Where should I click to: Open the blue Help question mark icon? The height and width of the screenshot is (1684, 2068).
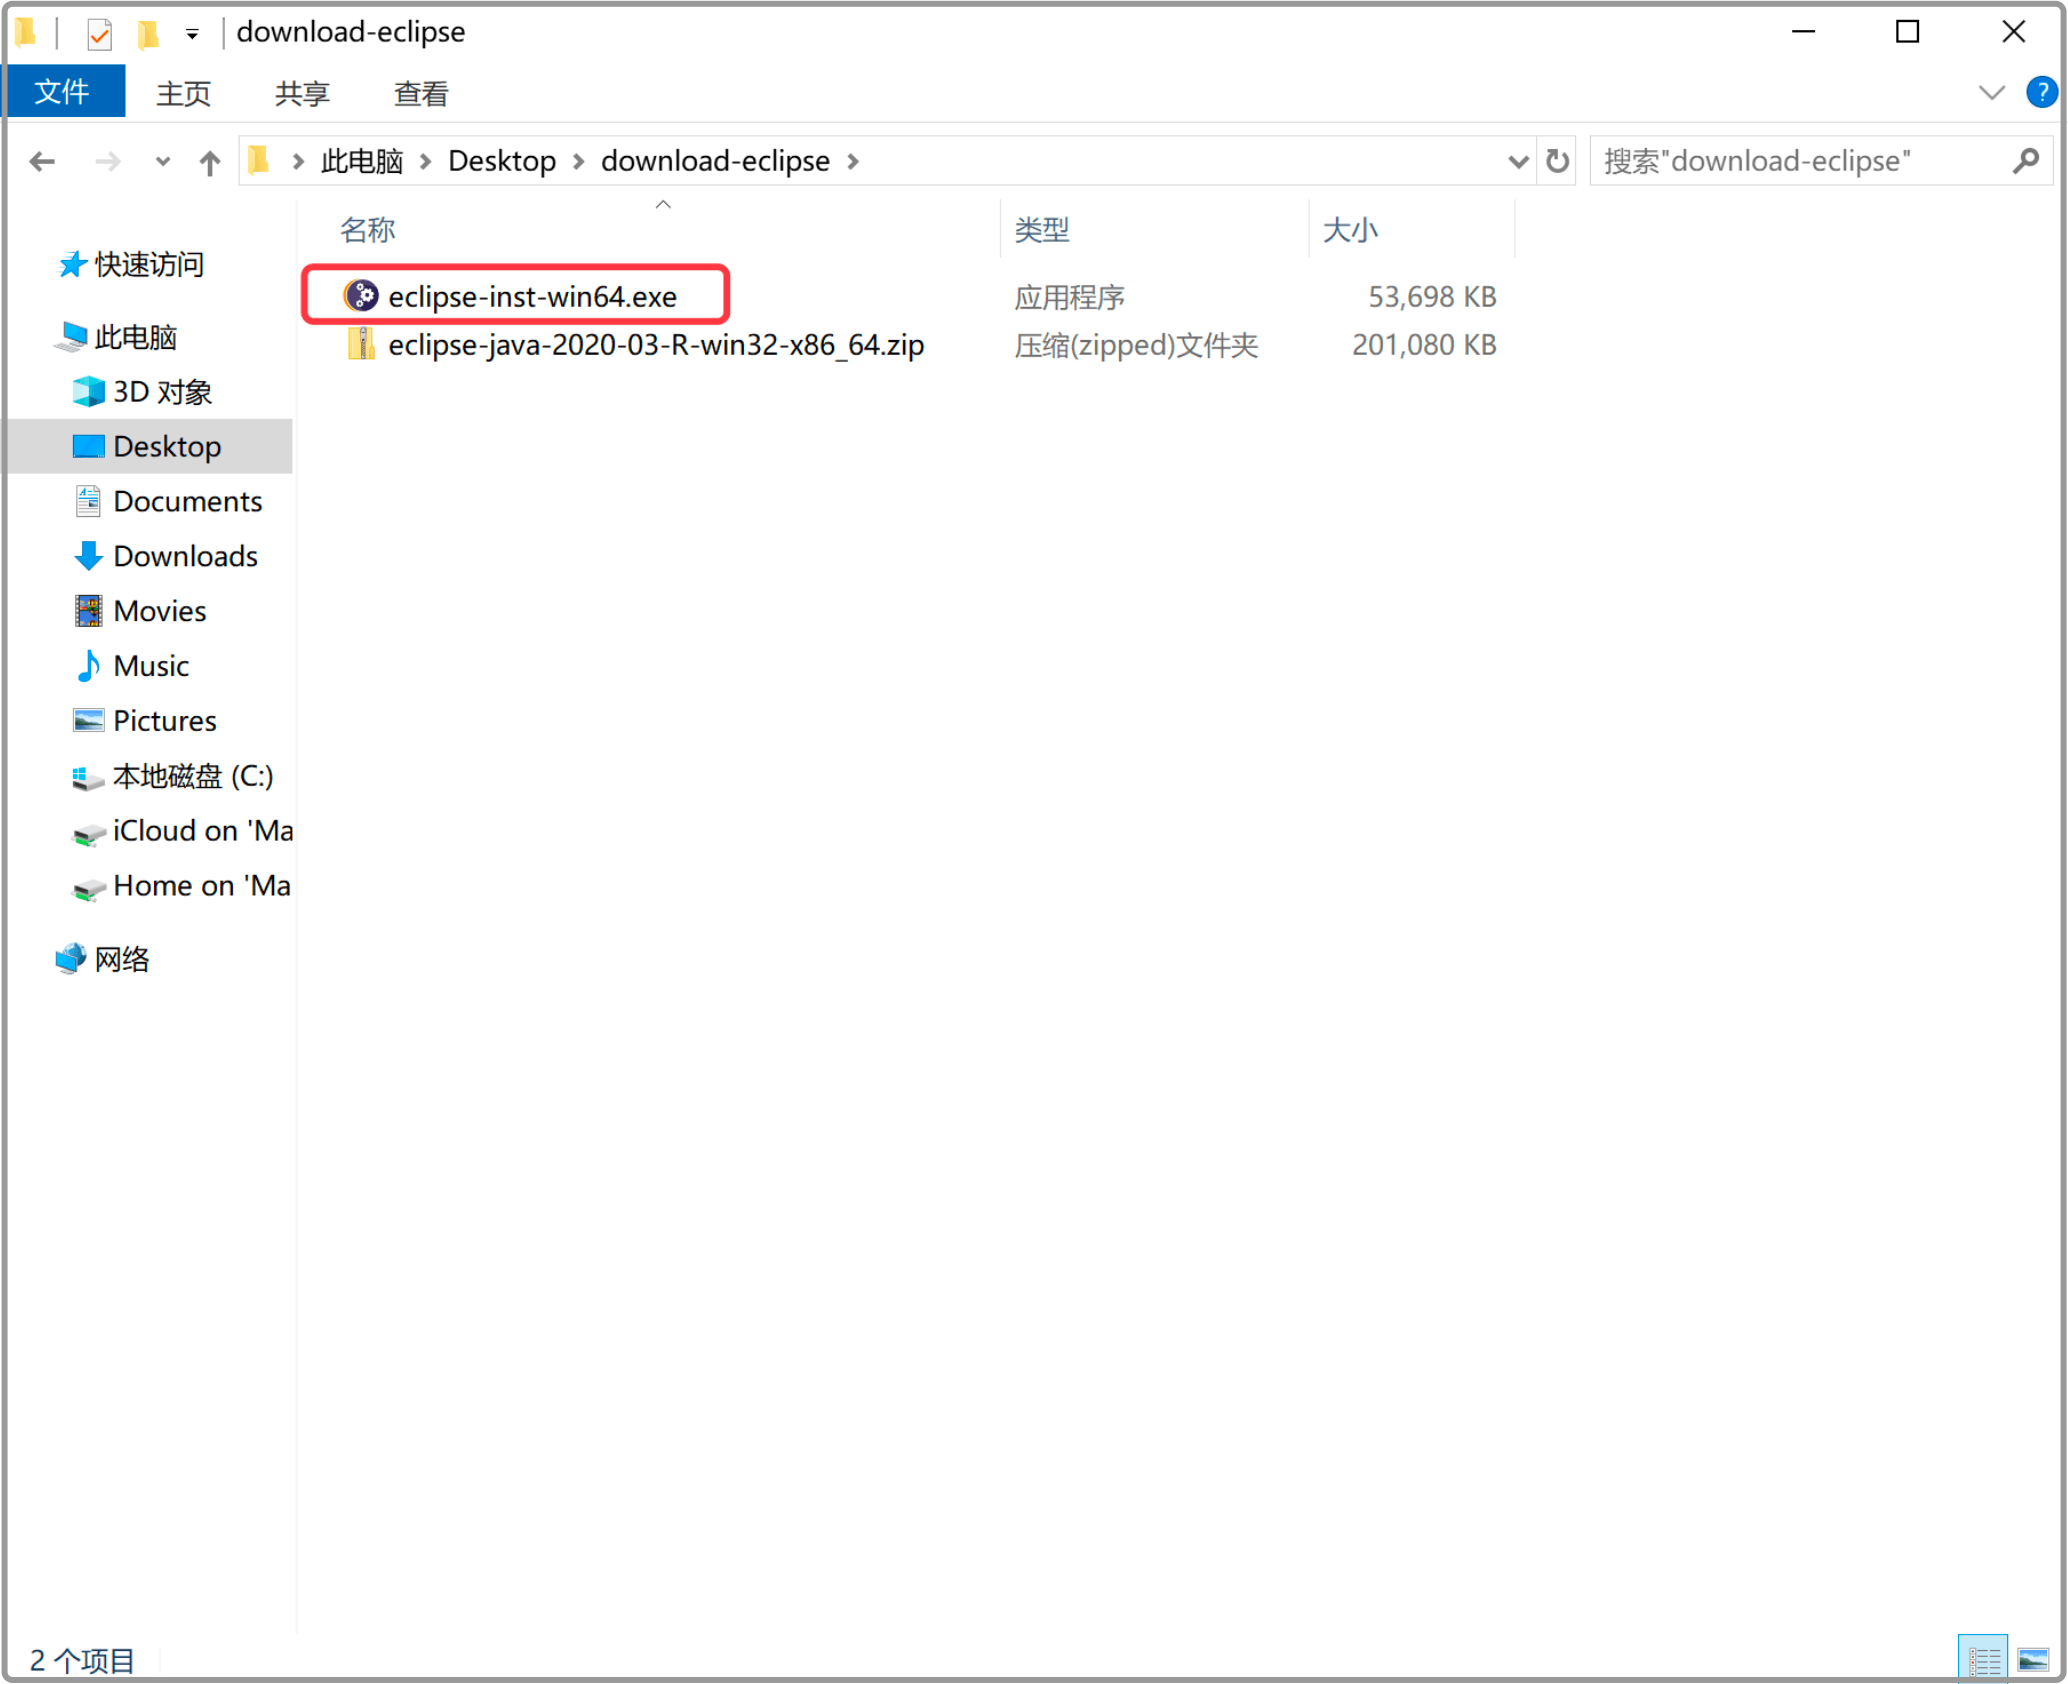(x=2041, y=92)
